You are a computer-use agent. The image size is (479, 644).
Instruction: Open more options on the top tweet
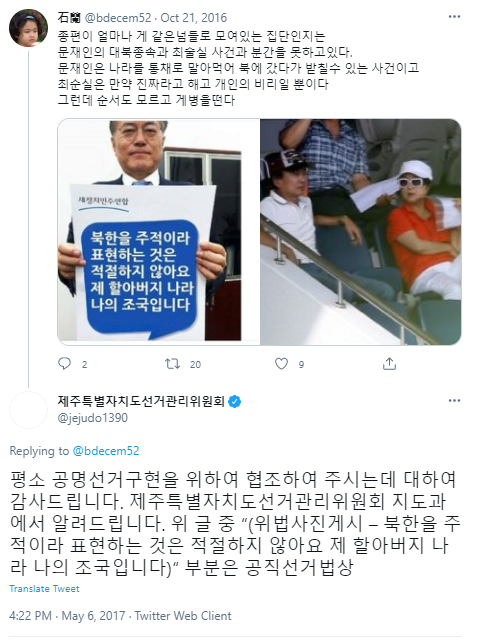[x=454, y=17]
